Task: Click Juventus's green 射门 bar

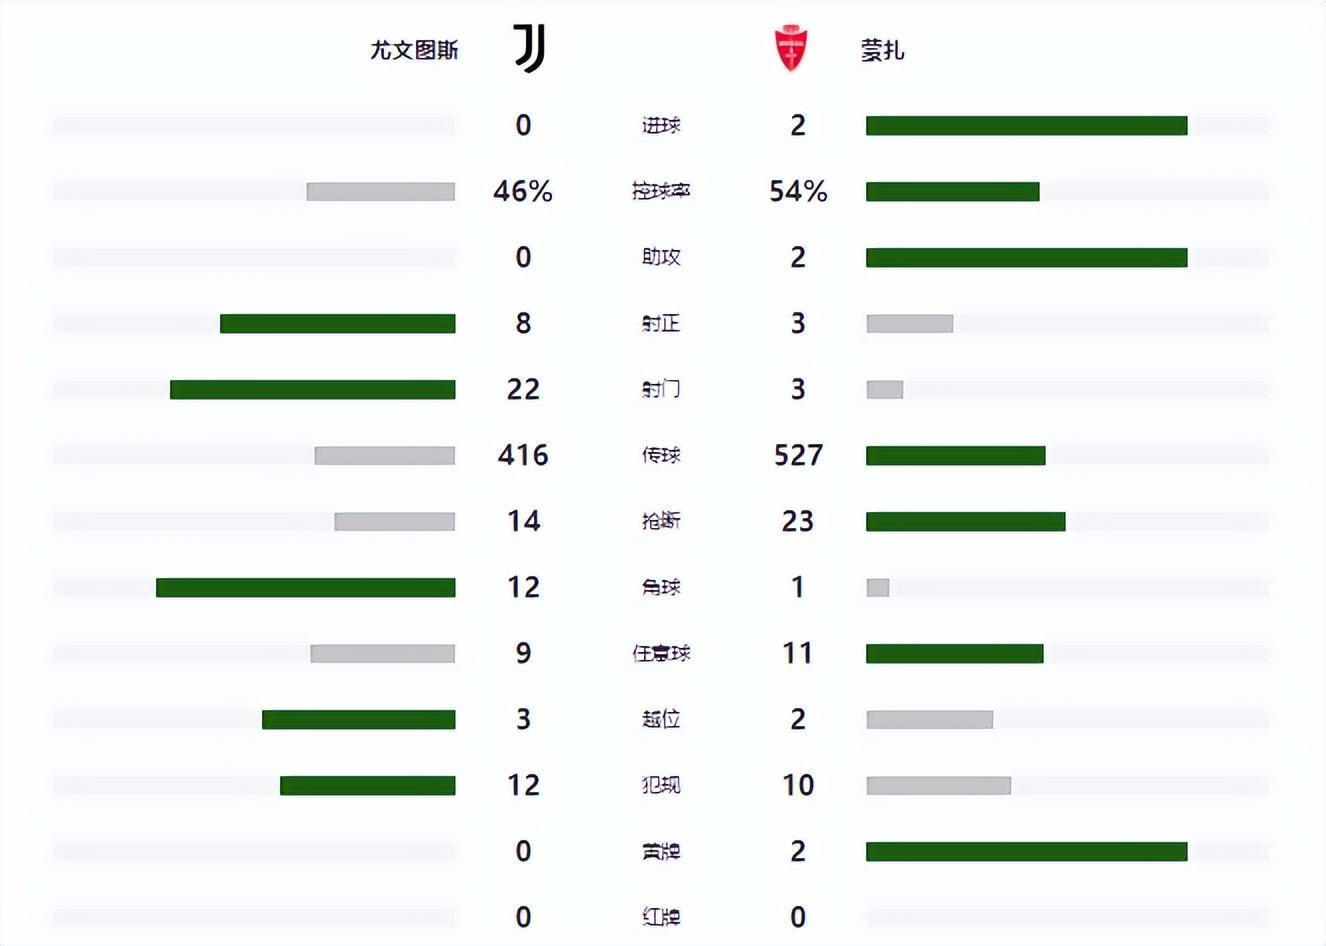Action: point(313,389)
